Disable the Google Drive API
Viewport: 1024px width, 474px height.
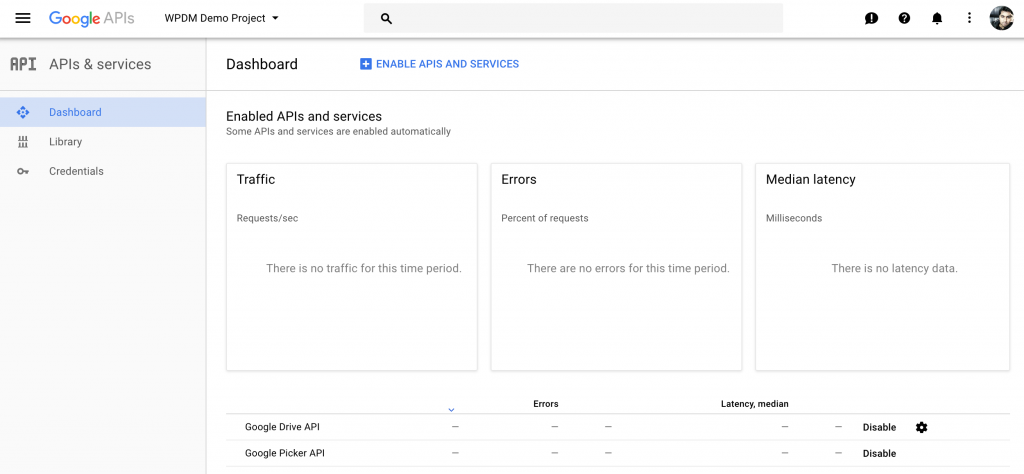[879, 427]
